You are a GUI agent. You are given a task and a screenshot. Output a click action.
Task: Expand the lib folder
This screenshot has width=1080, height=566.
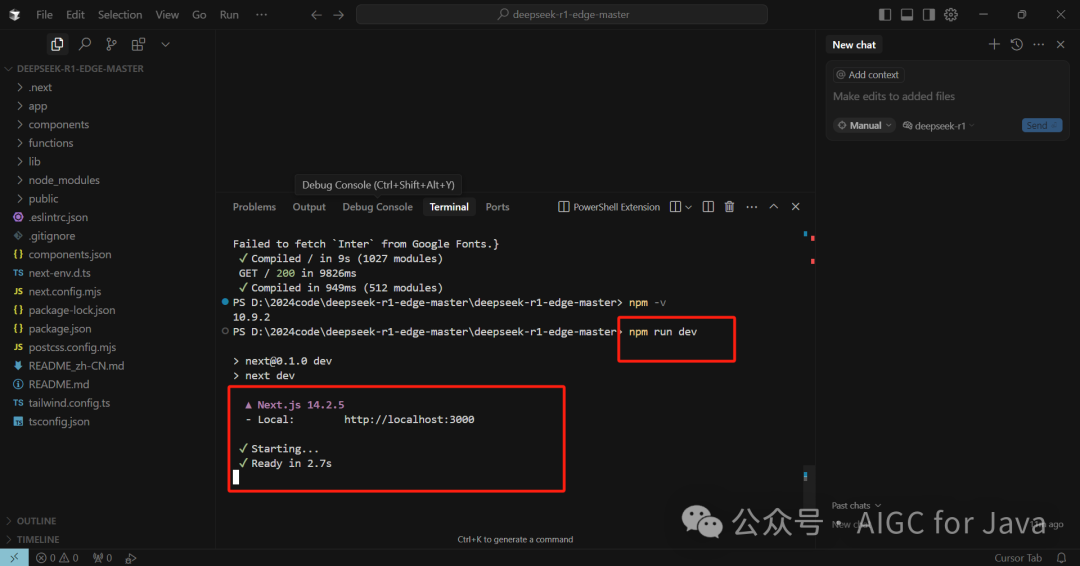click(x=34, y=162)
